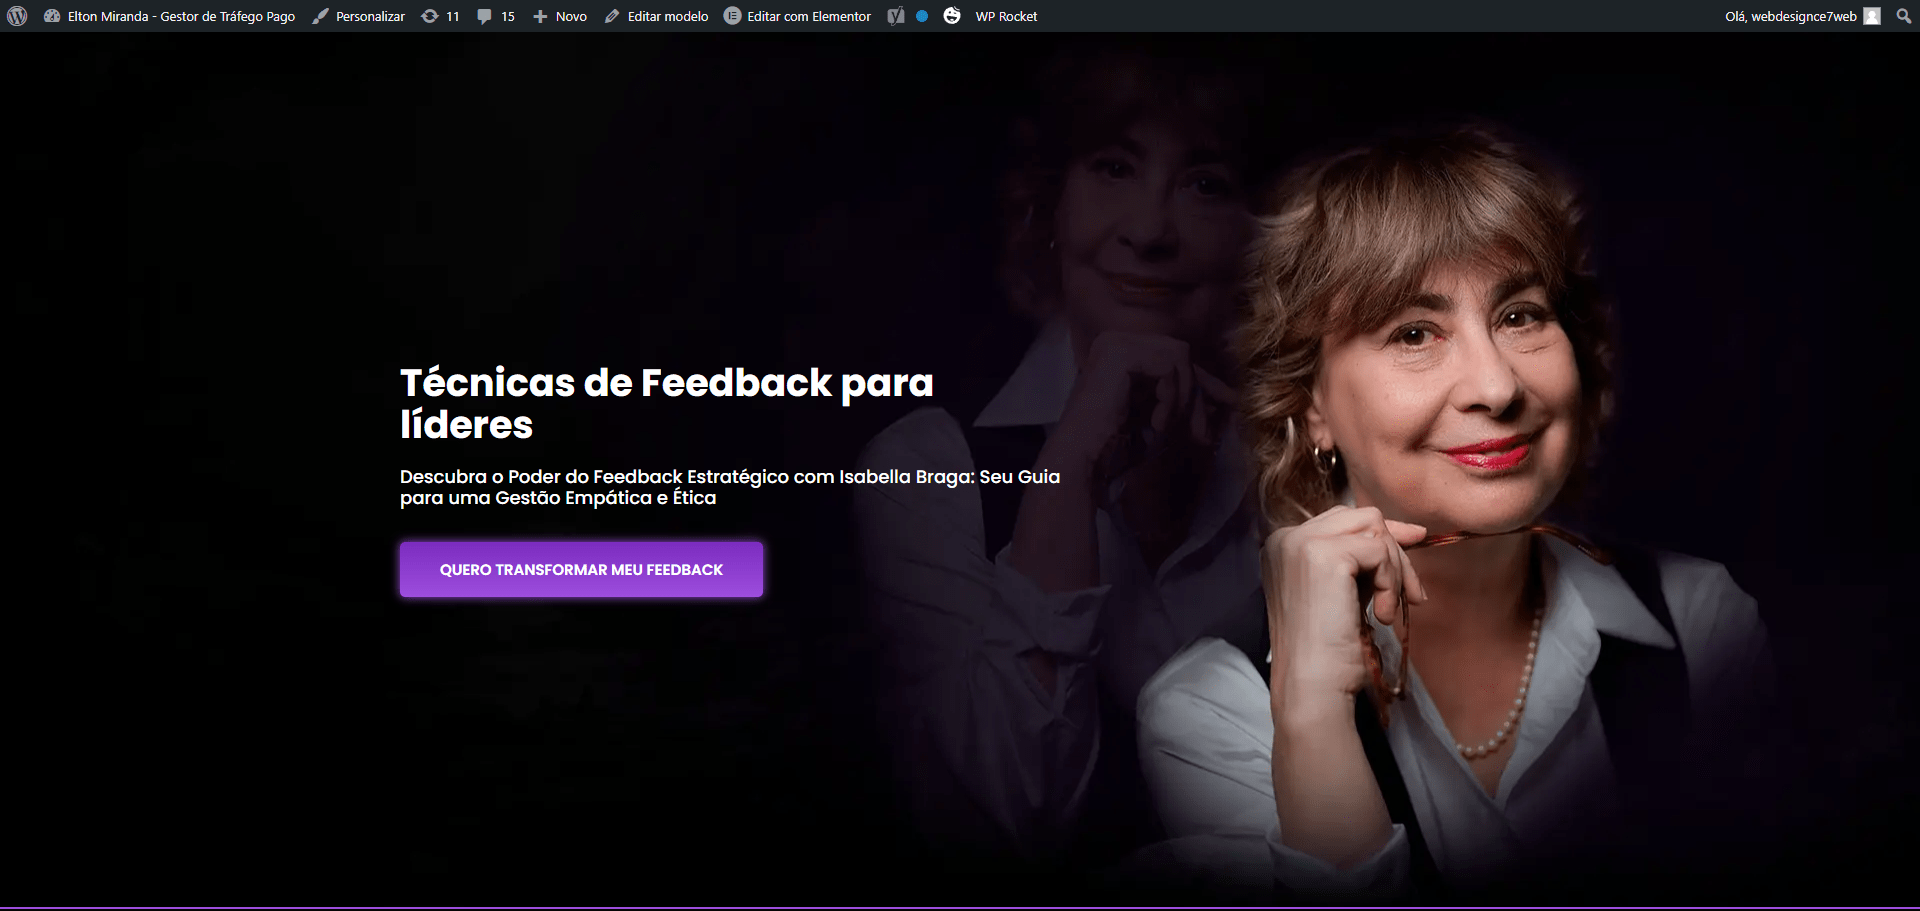Click the blue Yoast status dot
Image resolution: width=1920 pixels, height=911 pixels.
click(922, 16)
